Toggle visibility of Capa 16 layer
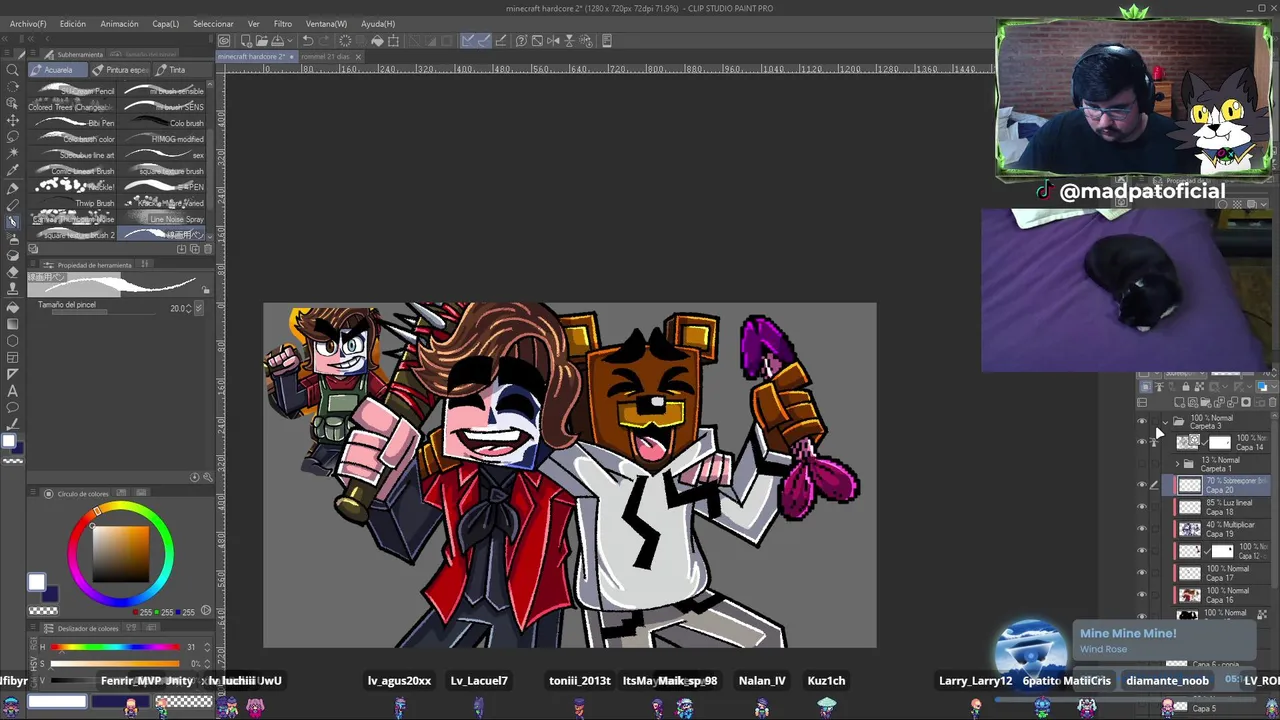Image resolution: width=1280 pixels, height=720 pixels. (1142, 595)
